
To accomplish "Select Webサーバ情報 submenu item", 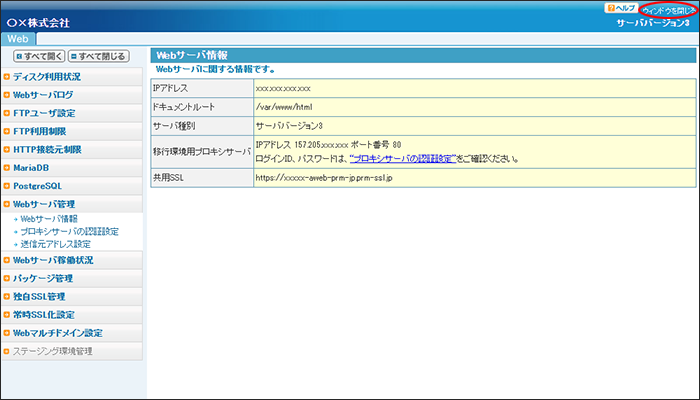I will [49, 218].
